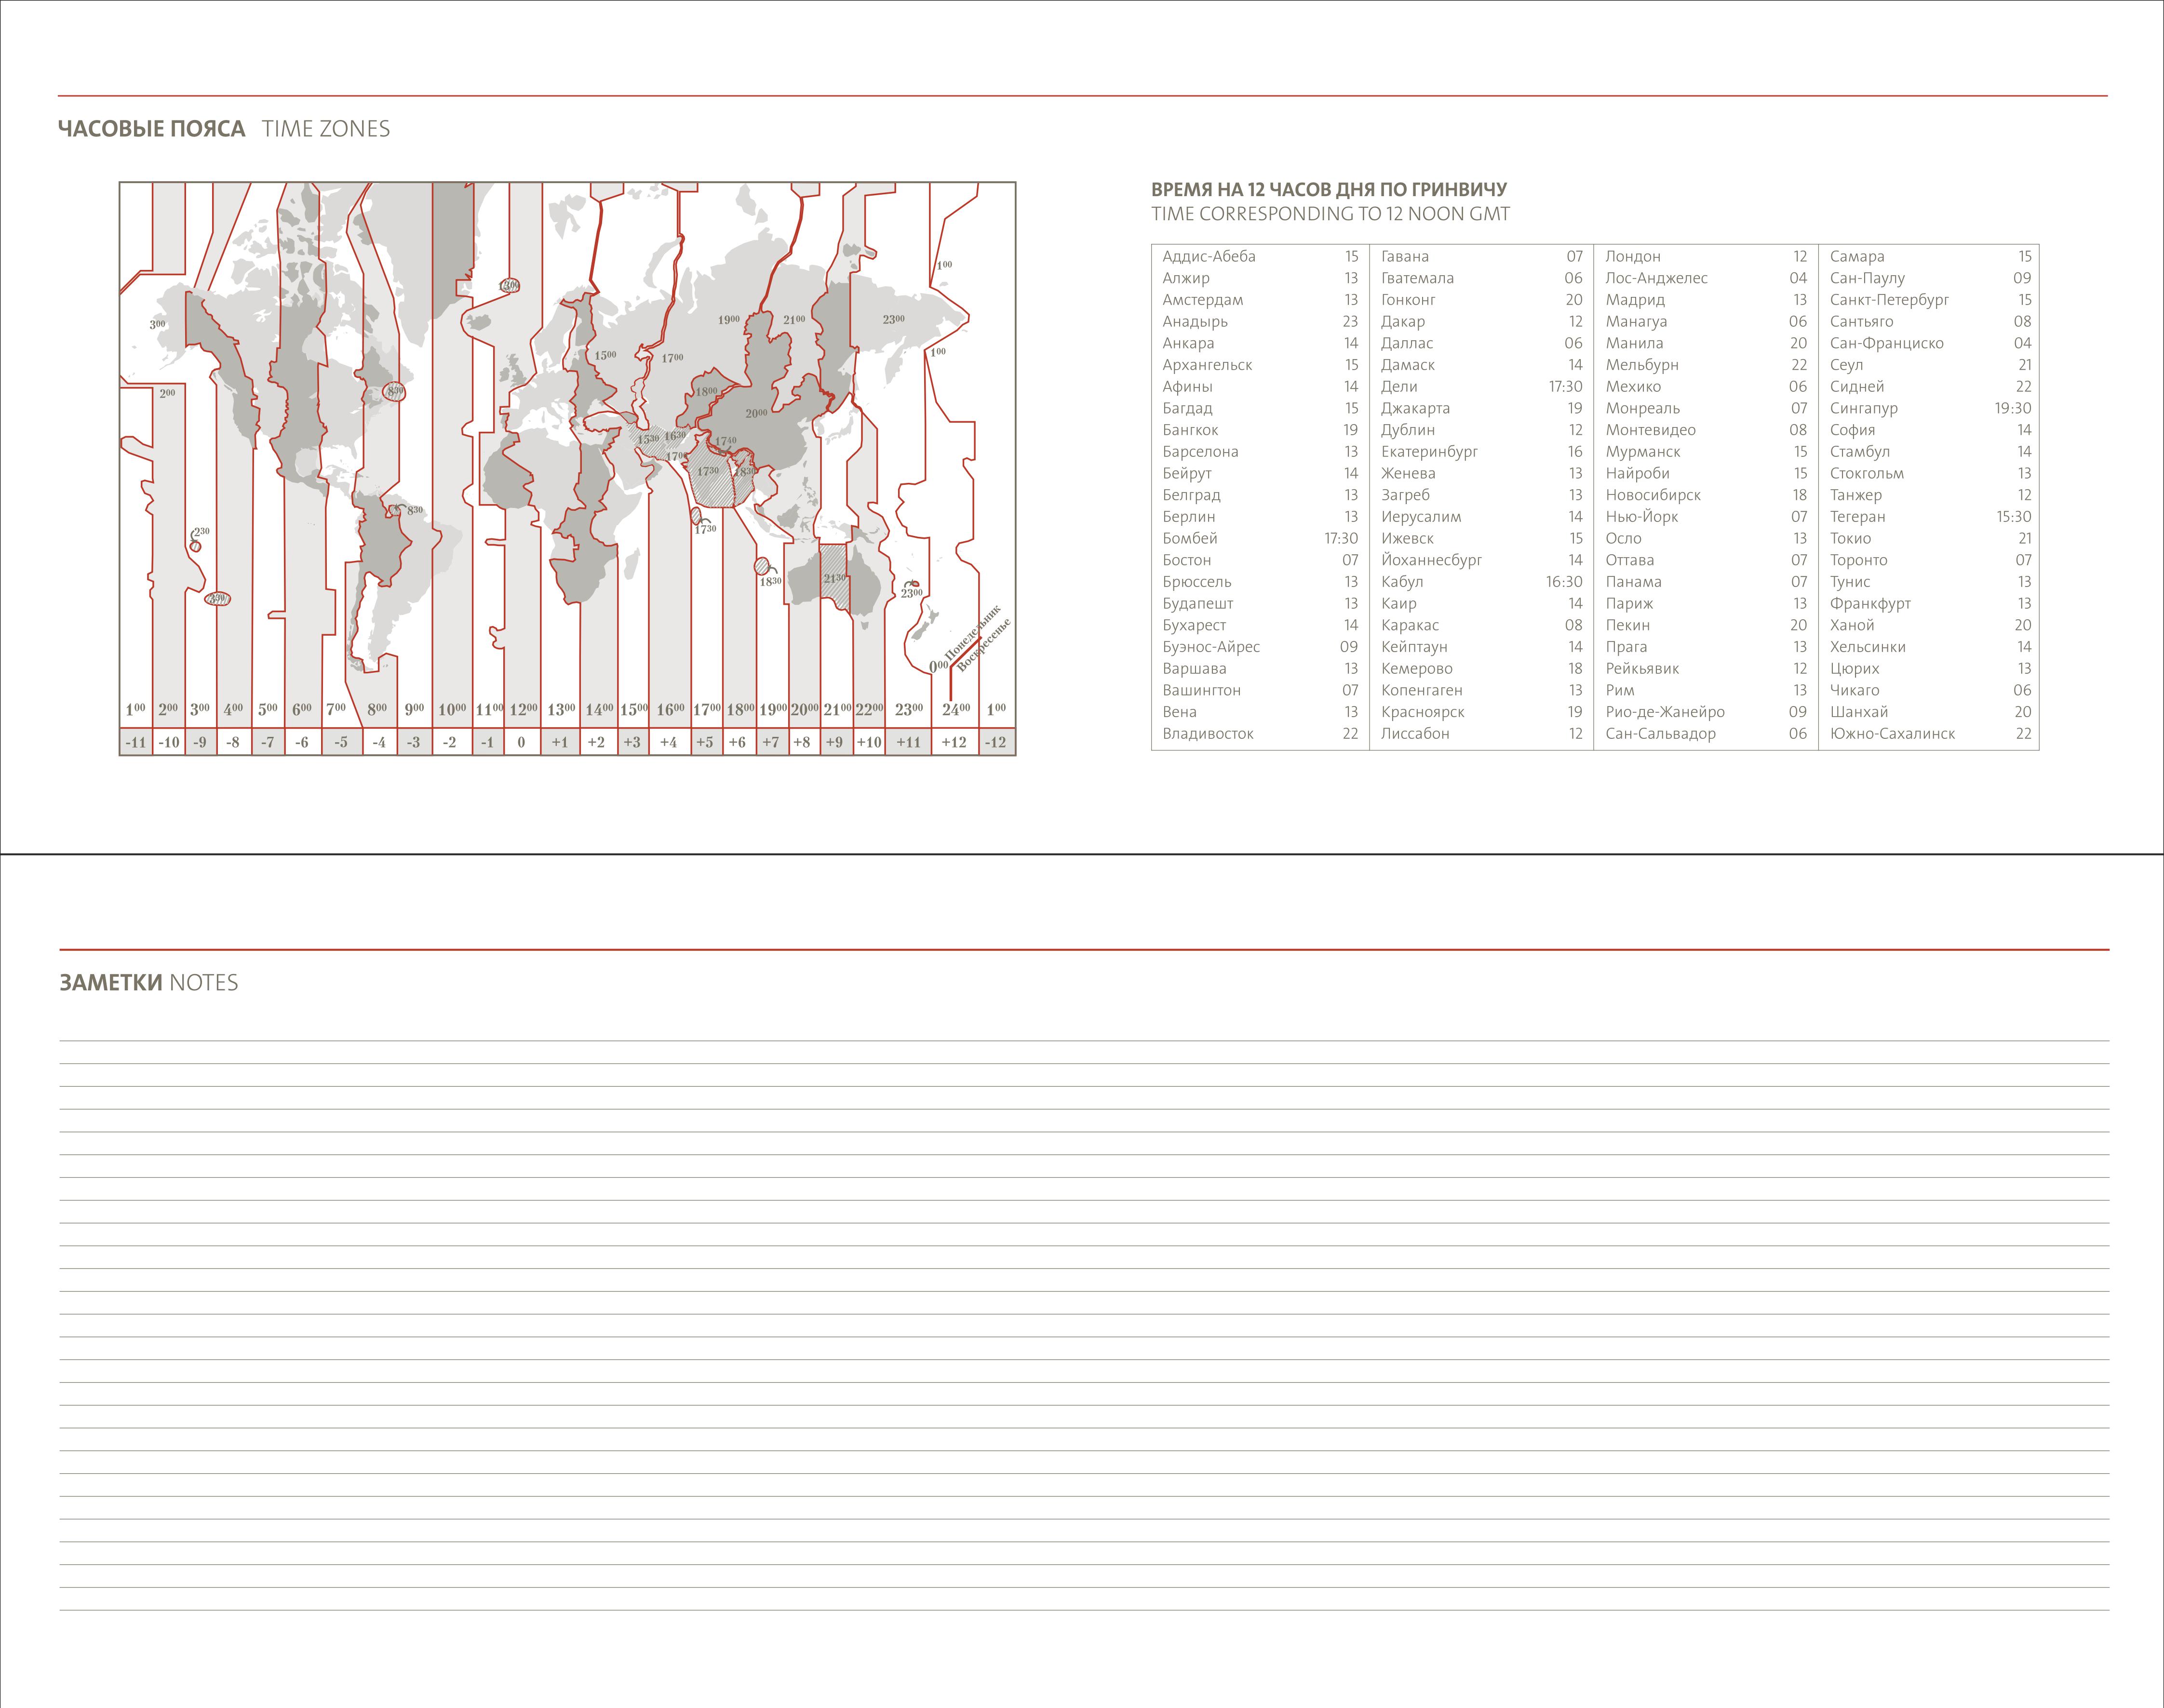Click the "TIME ZONES" heading text

point(326,129)
